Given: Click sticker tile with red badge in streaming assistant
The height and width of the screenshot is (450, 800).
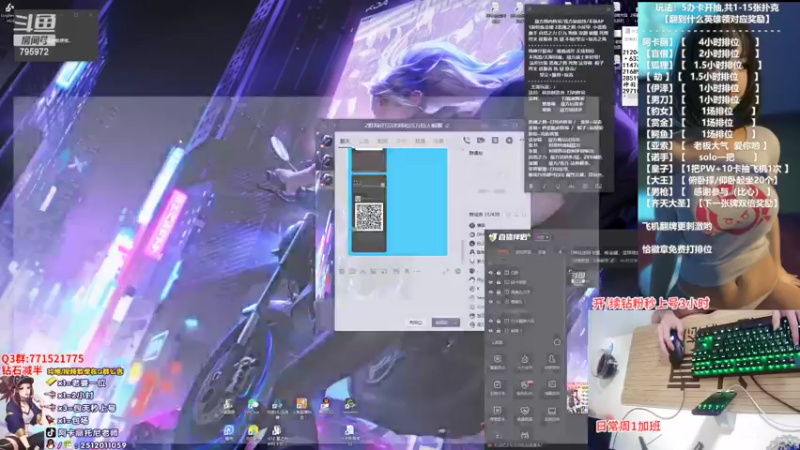Looking at the screenshot, I should pyautogui.click(x=524, y=387).
